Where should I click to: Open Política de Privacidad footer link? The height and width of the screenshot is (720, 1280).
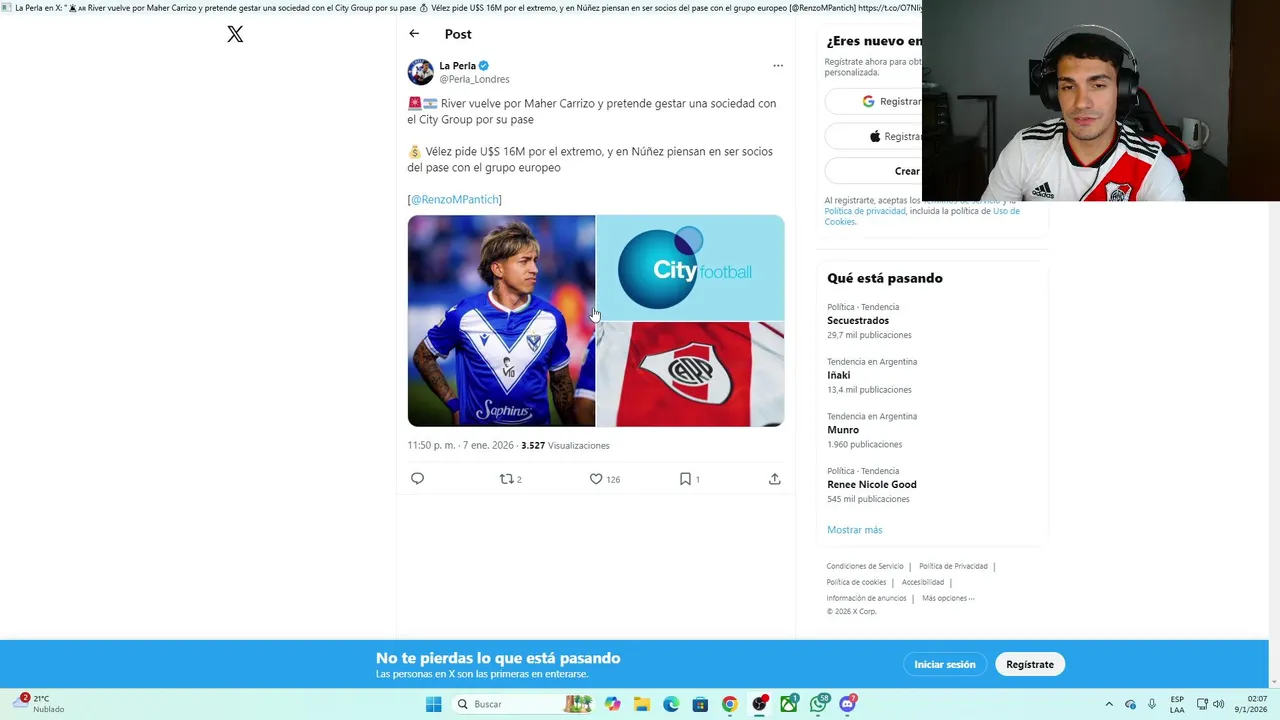point(953,566)
